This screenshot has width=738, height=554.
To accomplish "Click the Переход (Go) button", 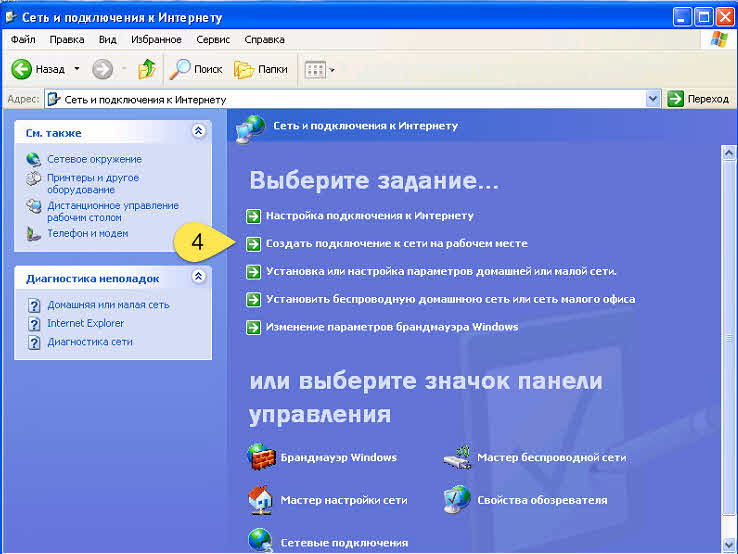I will click(x=698, y=99).
